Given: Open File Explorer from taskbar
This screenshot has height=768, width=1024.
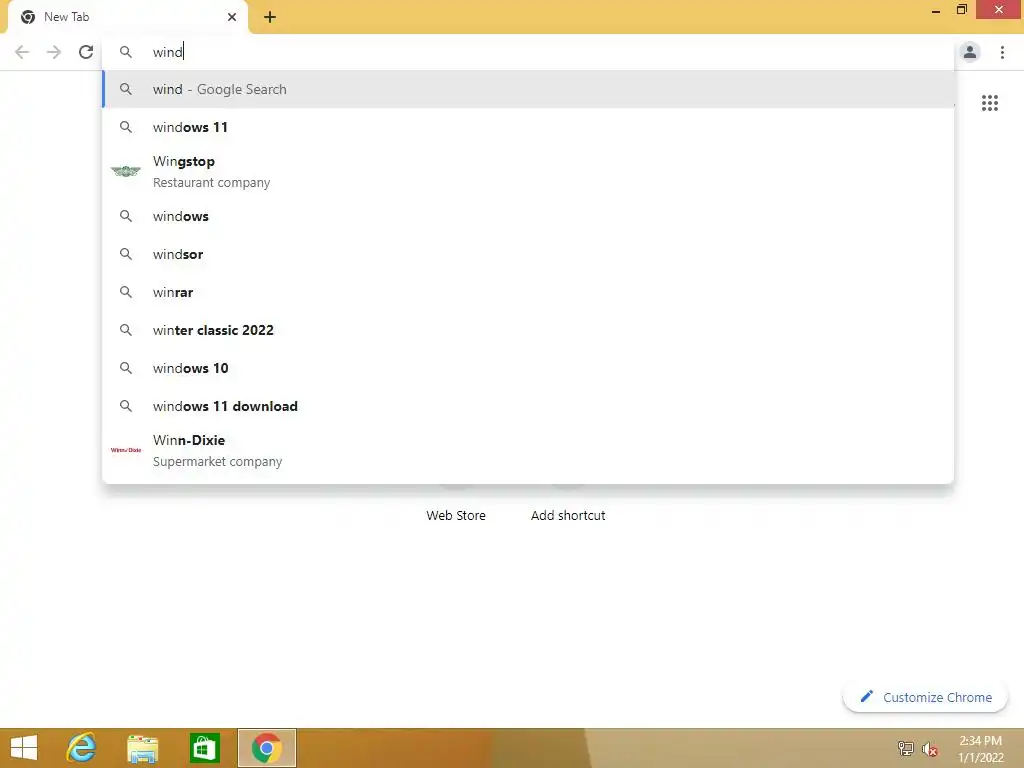Looking at the screenshot, I should tap(142, 748).
